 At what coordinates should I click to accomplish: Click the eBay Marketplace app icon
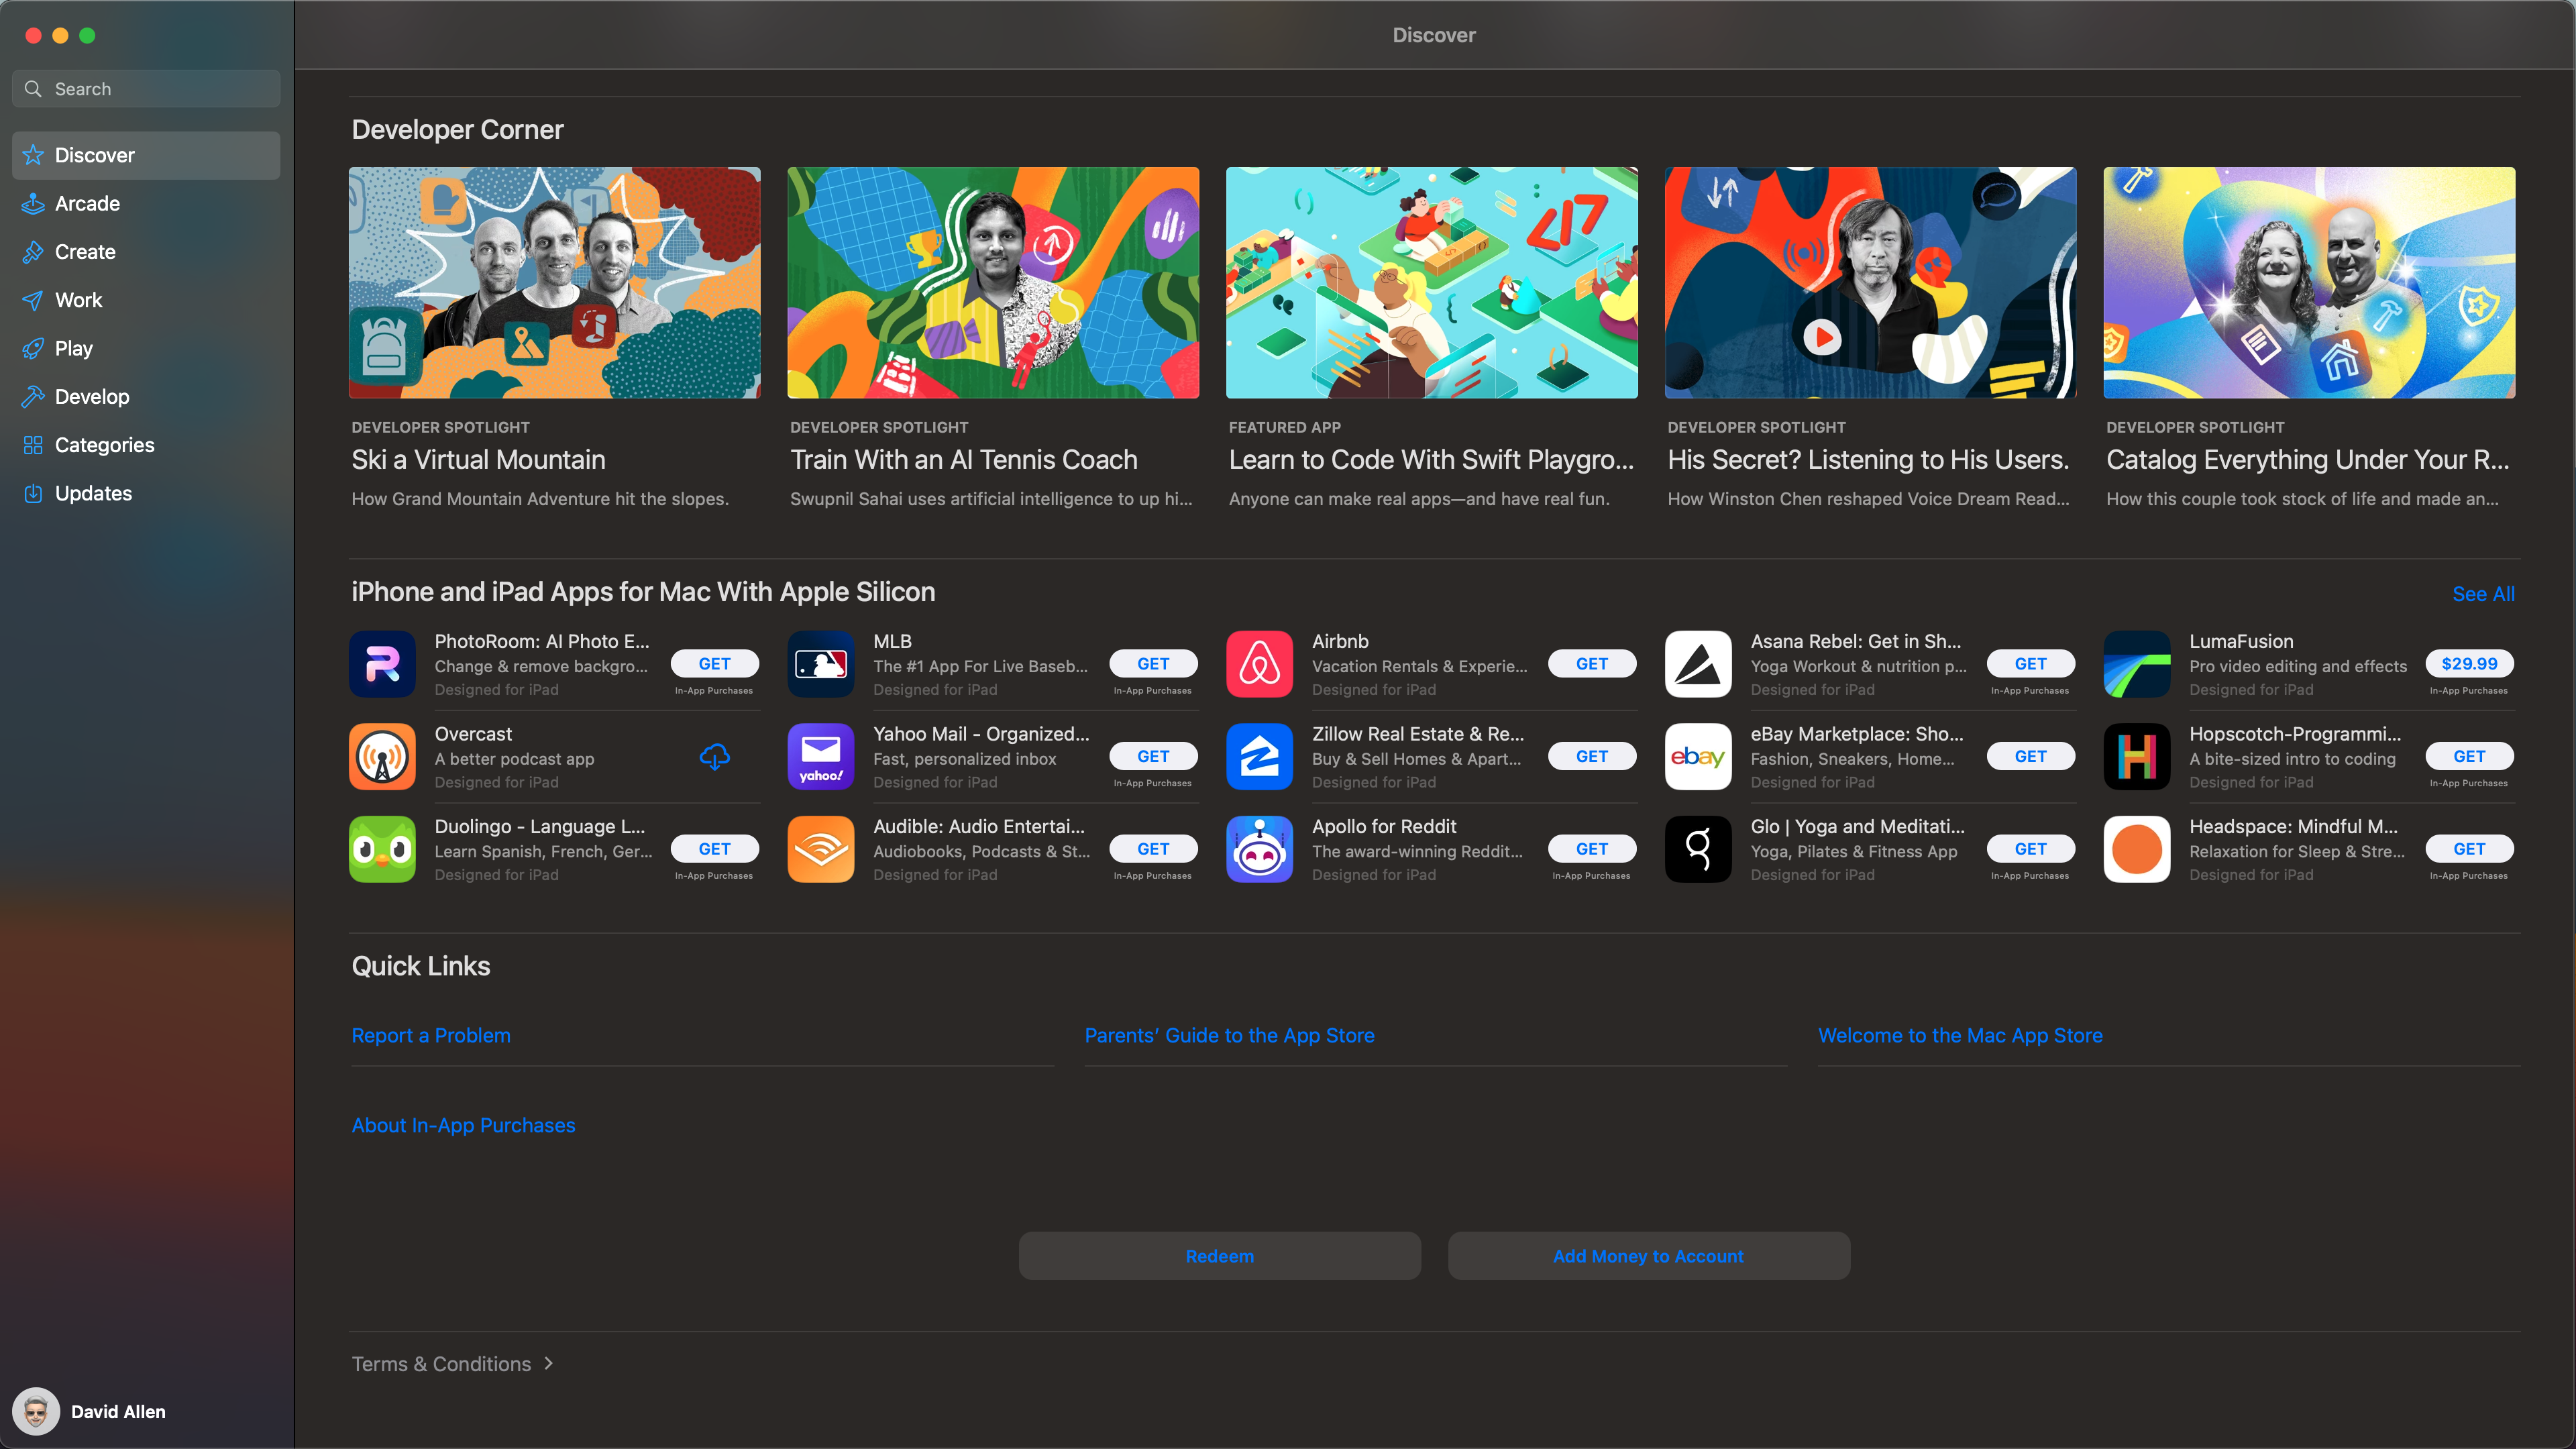tap(1697, 757)
